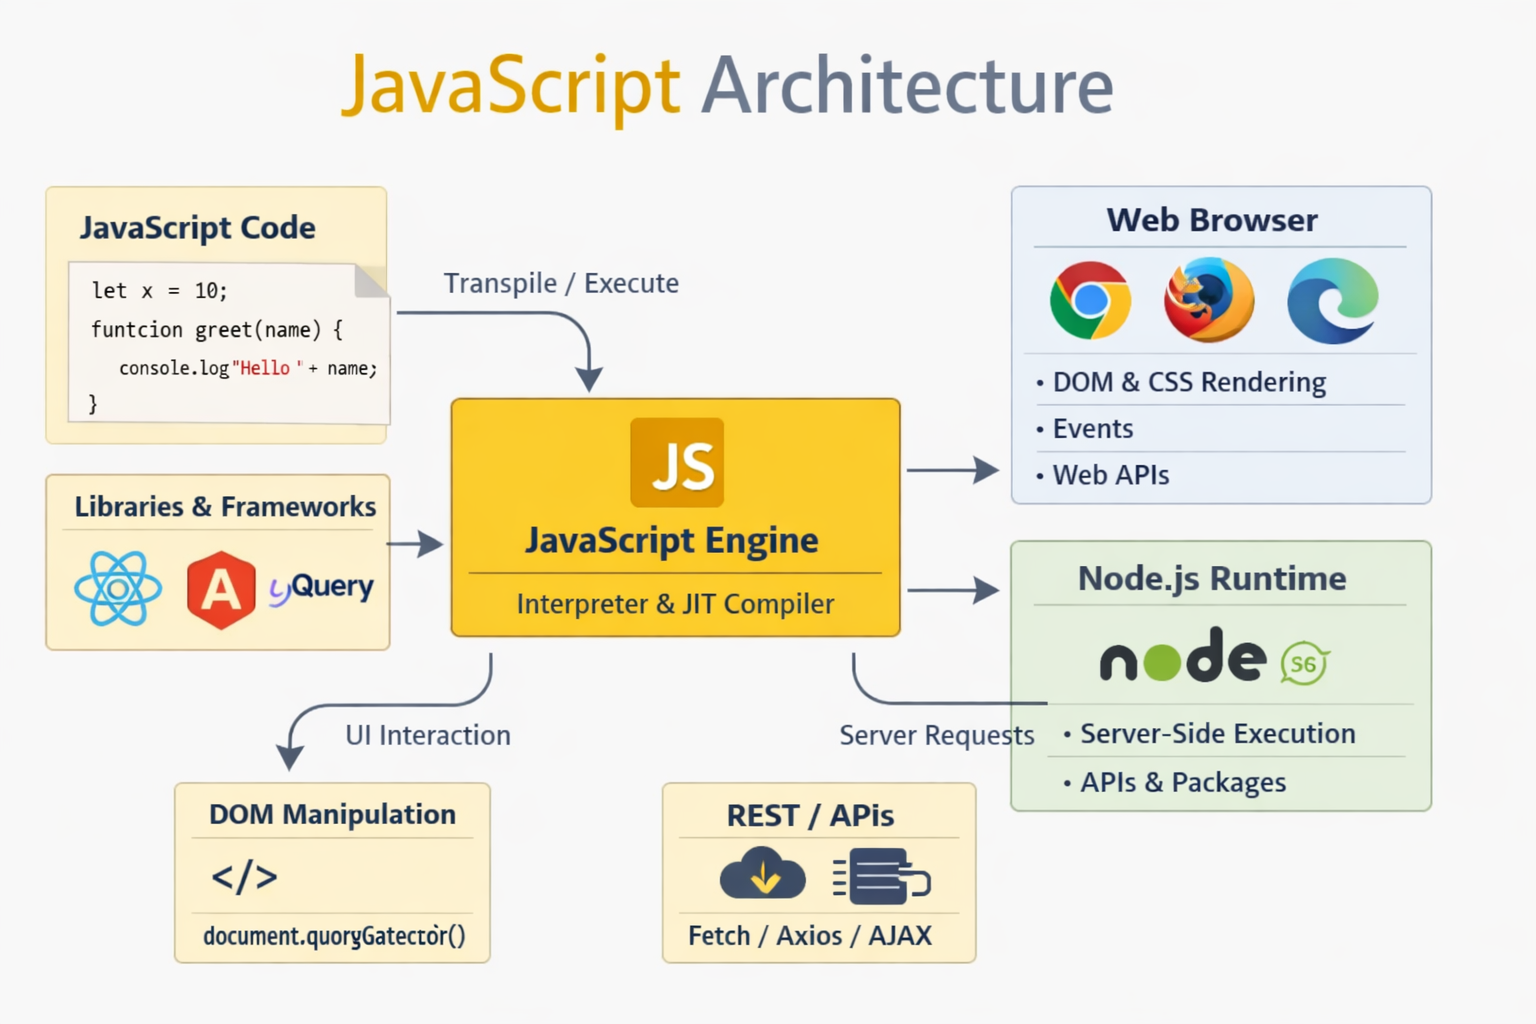The height and width of the screenshot is (1024, 1536).
Task: Click the green hexagon S6 badge
Action: click(1304, 663)
